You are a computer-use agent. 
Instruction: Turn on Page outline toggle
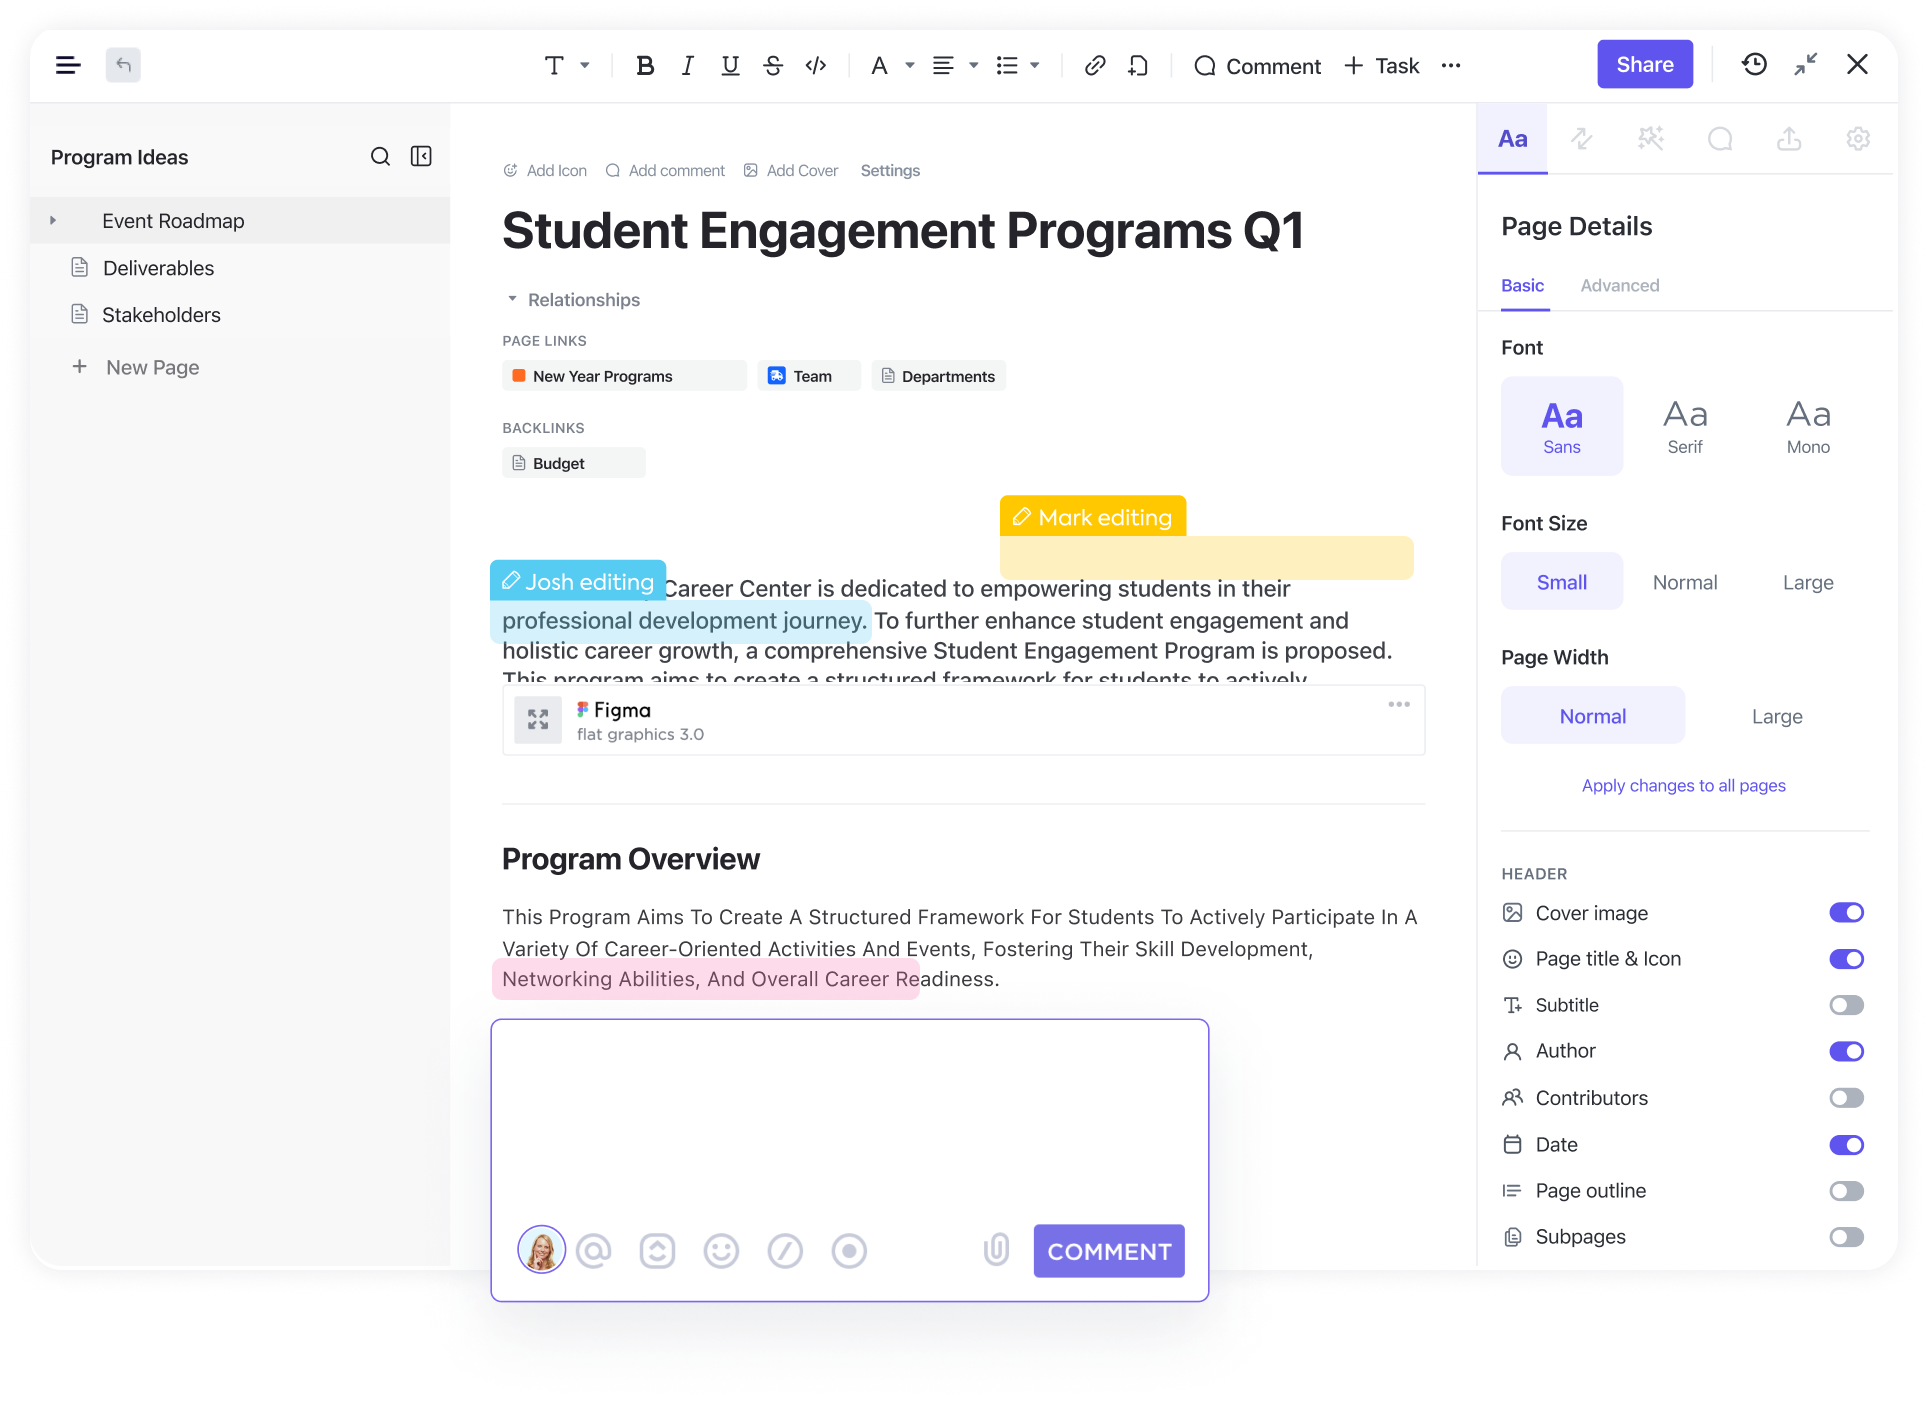coord(1846,1191)
